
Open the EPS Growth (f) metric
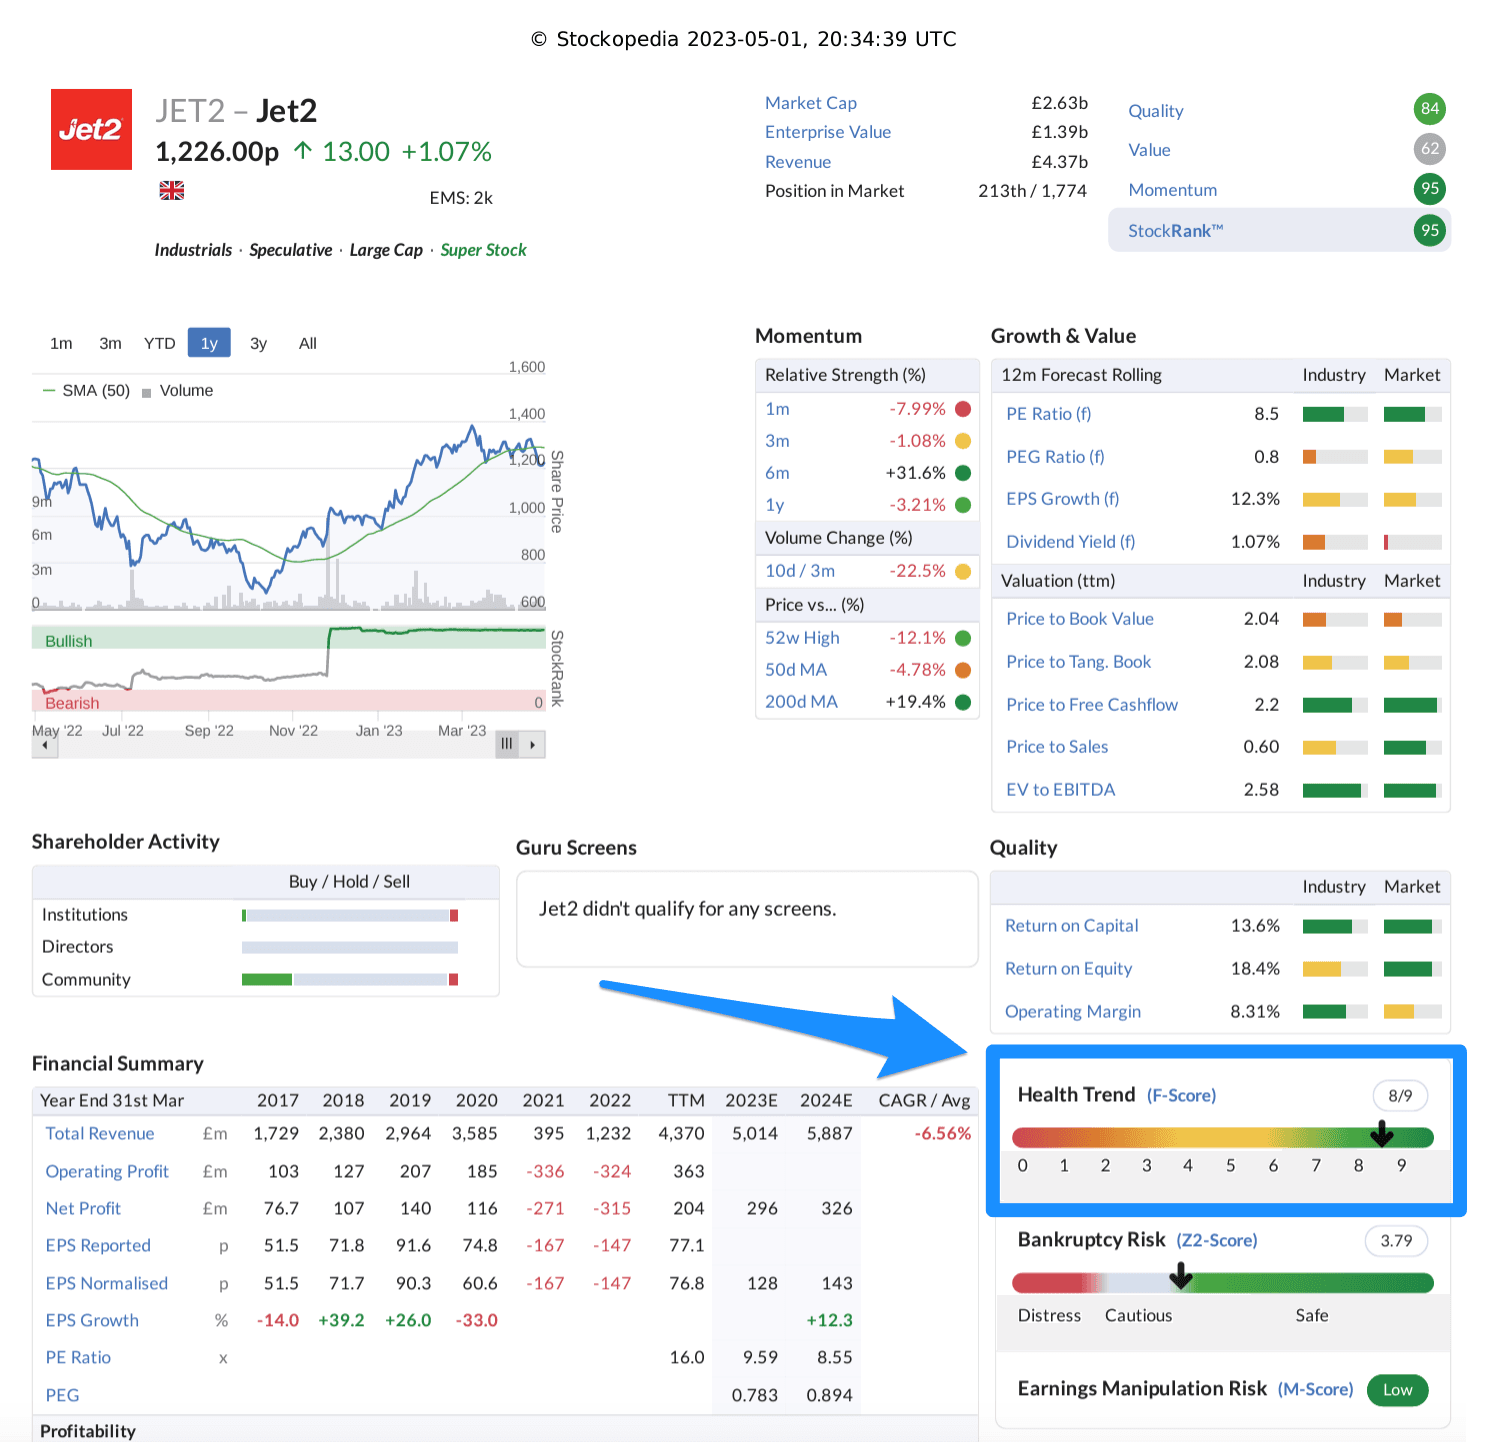pyautogui.click(x=1063, y=499)
